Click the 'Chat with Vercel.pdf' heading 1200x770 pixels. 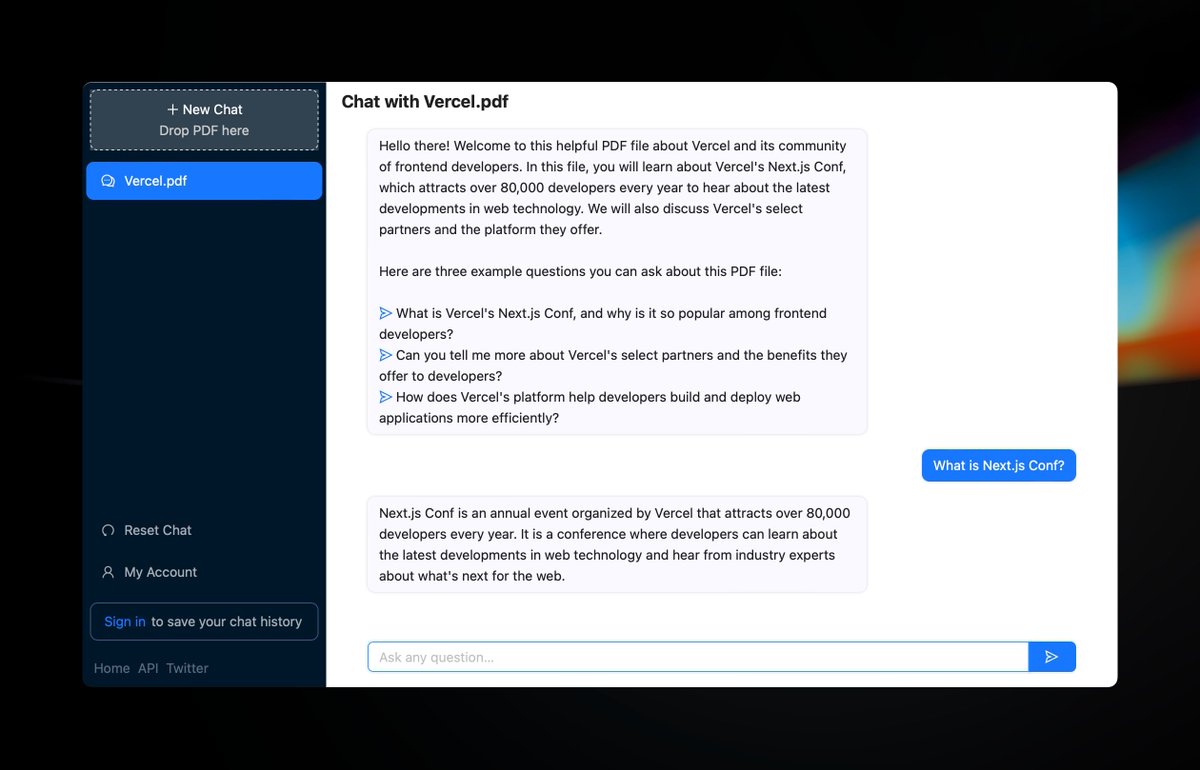click(425, 101)
